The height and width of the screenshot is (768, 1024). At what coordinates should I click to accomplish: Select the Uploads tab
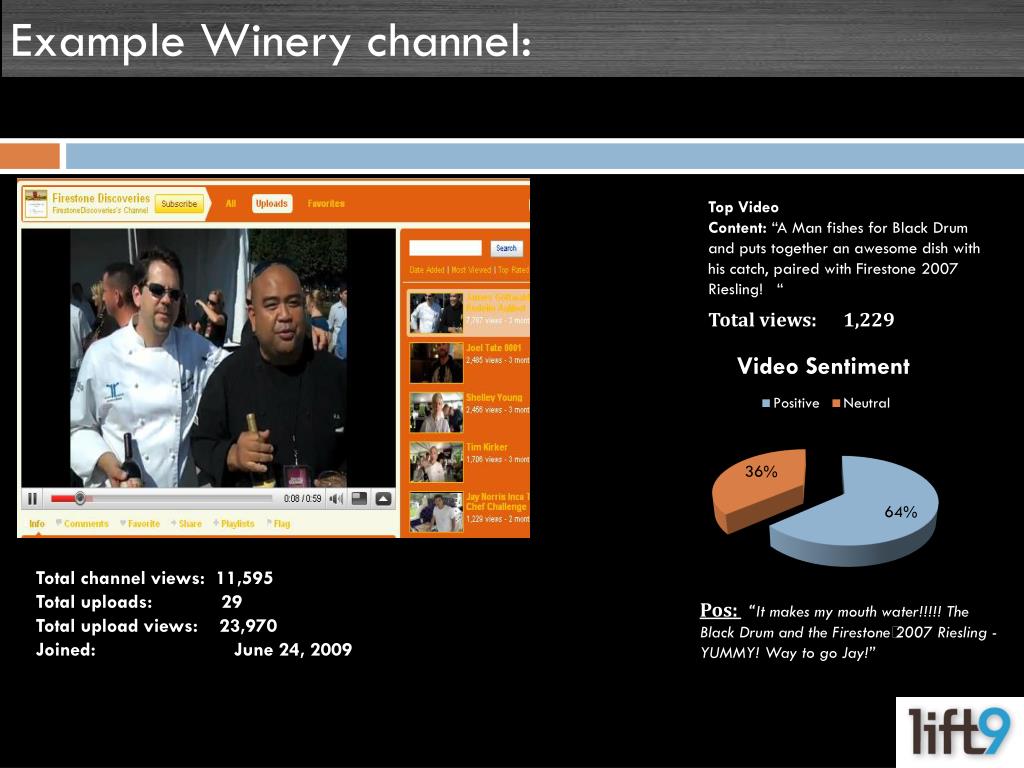pos(272,204)
